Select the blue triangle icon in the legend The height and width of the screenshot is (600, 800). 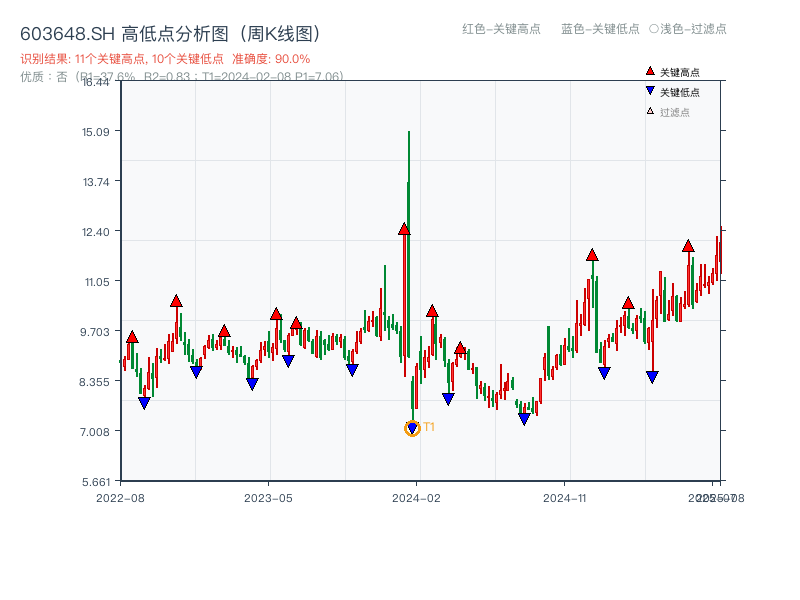tap(650, 91)
